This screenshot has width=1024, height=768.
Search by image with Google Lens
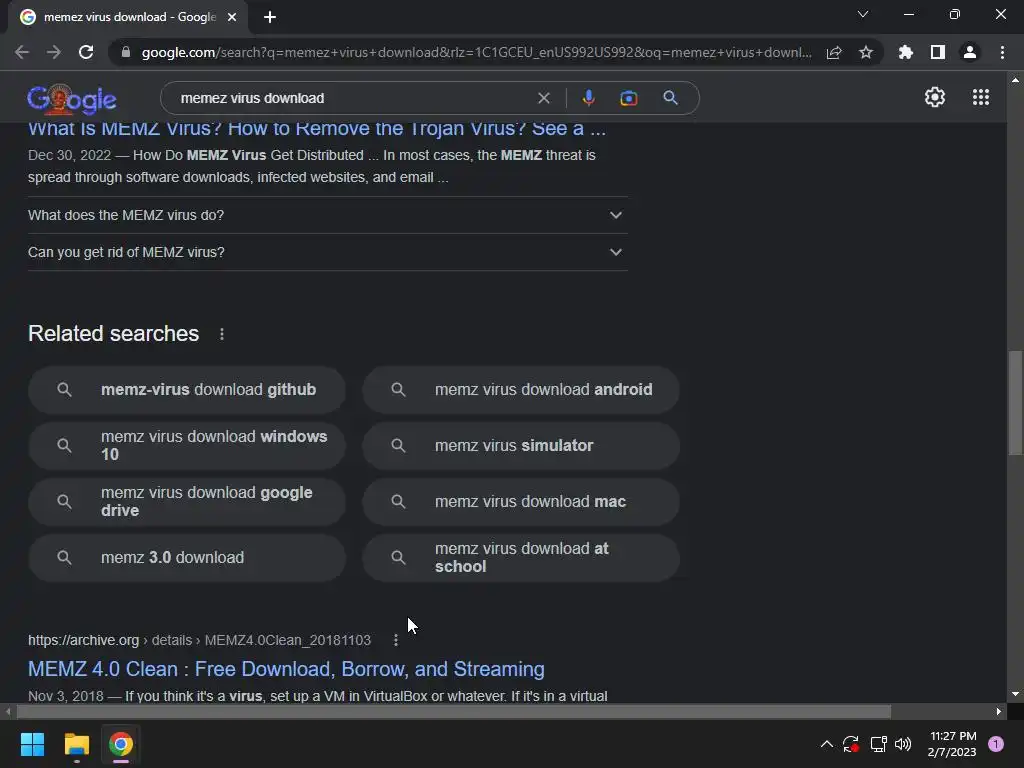[628, 98]
